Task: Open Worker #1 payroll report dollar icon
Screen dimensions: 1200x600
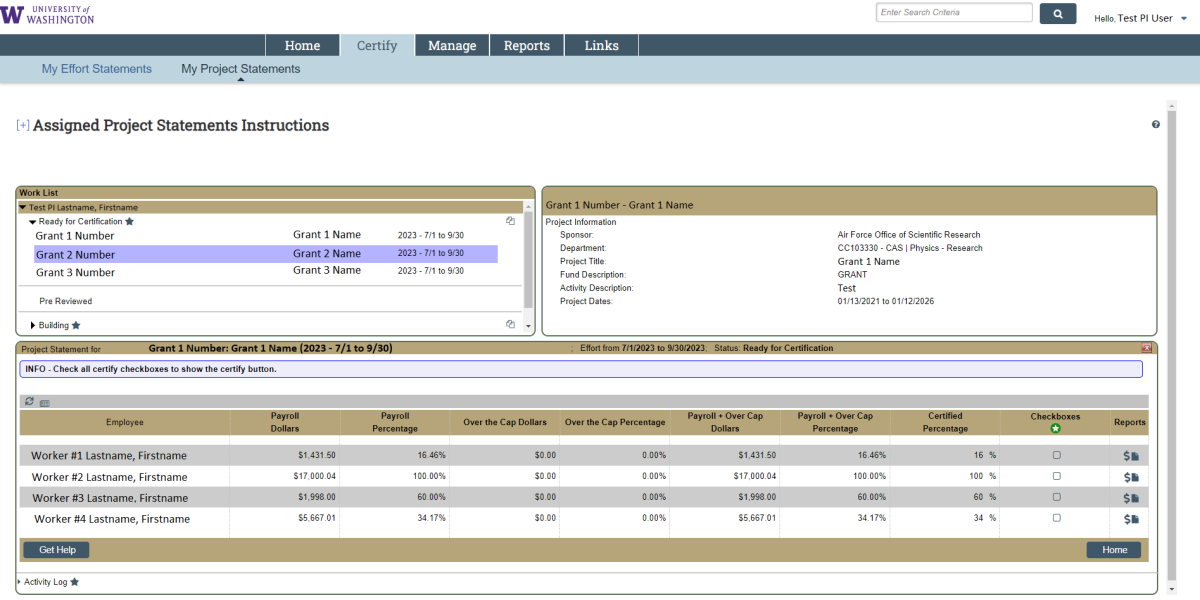Action: [1127, 456]
